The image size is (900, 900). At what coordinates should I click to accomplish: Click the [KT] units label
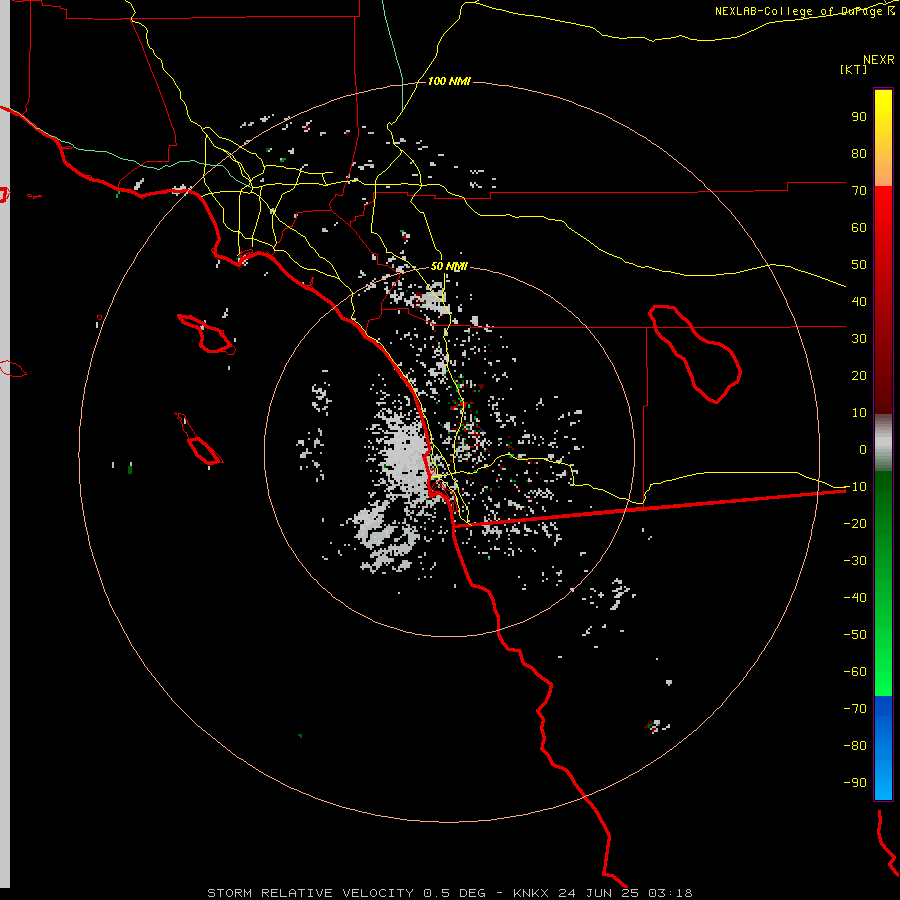tap(854, 69)
